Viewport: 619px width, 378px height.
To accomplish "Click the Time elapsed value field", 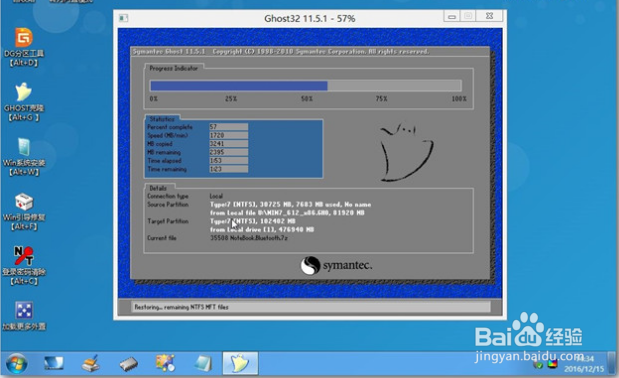I will (229, 161).
